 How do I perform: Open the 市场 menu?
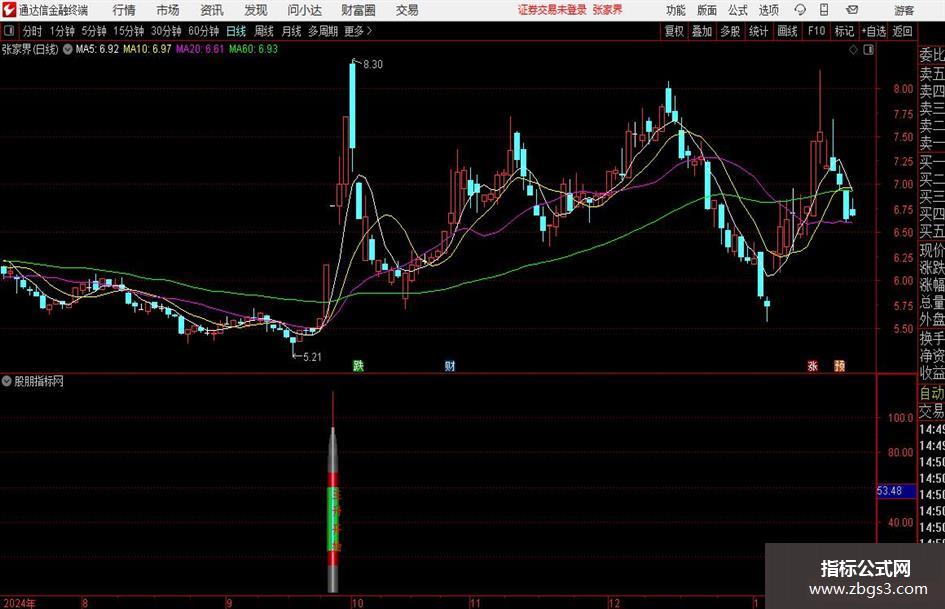click(168, 10)
